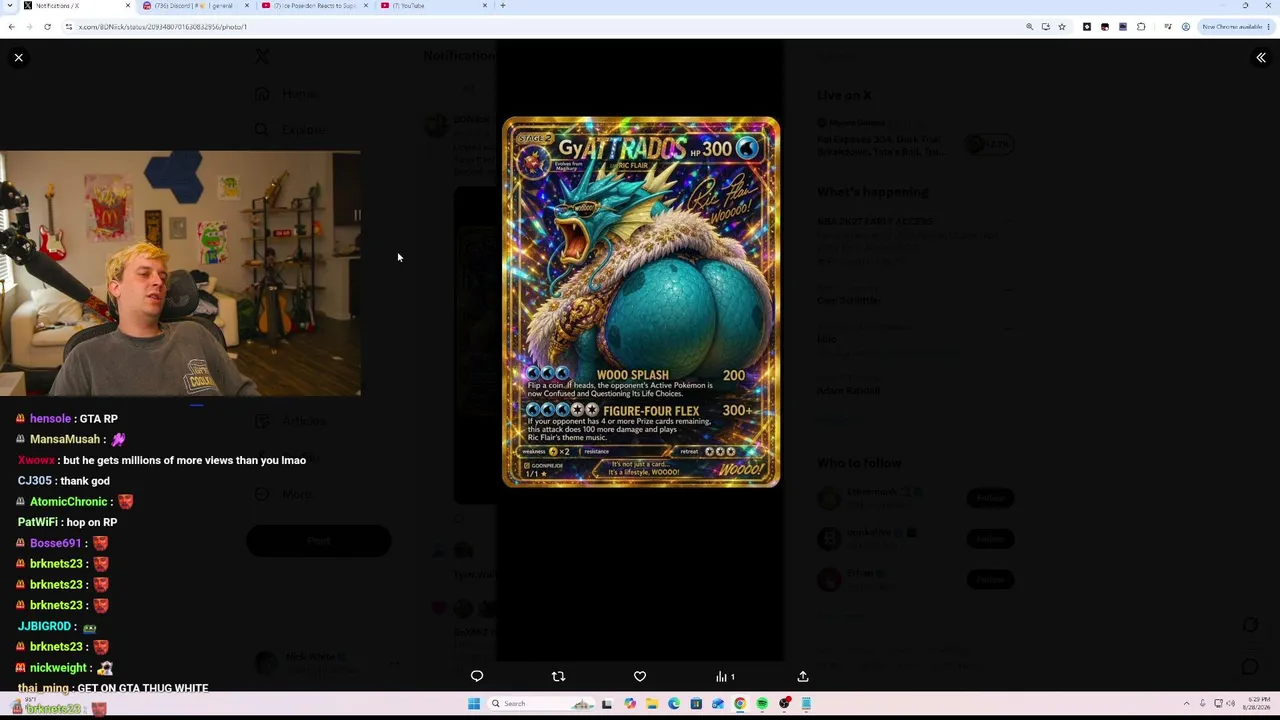The image size is (1280, 720).
Task: Open the Windows Start menu
Action: tap(474, 704)
